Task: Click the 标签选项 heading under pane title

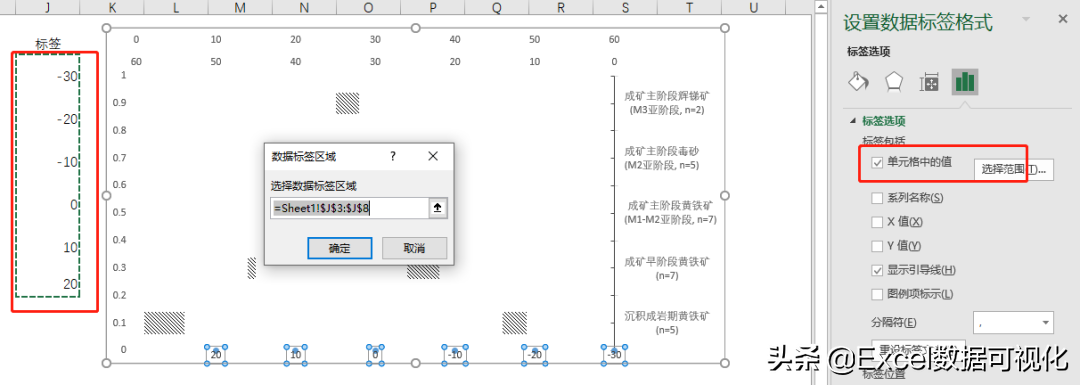Action: point(868,51)
